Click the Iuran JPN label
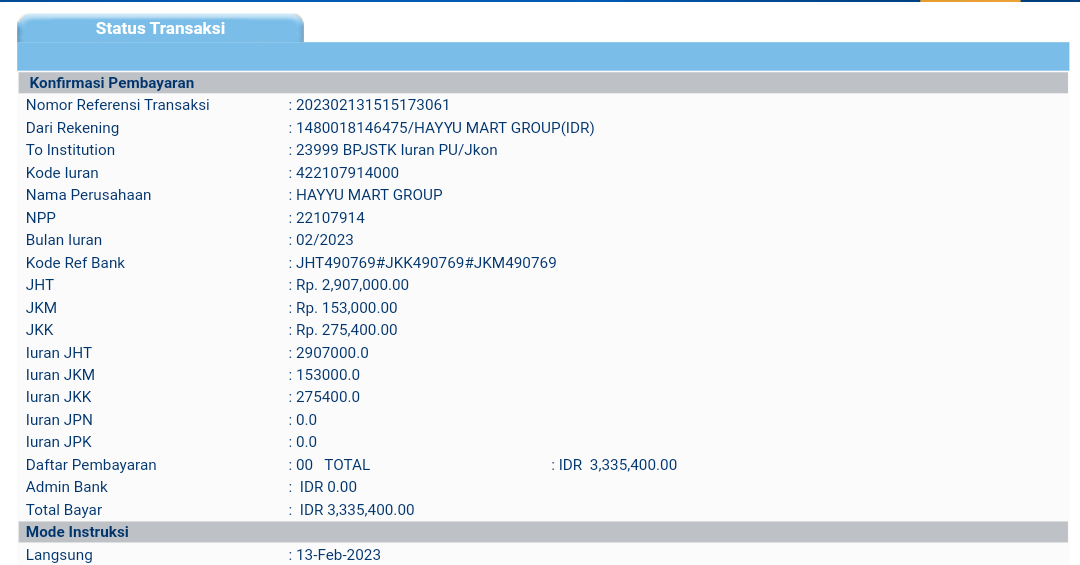 59,420
